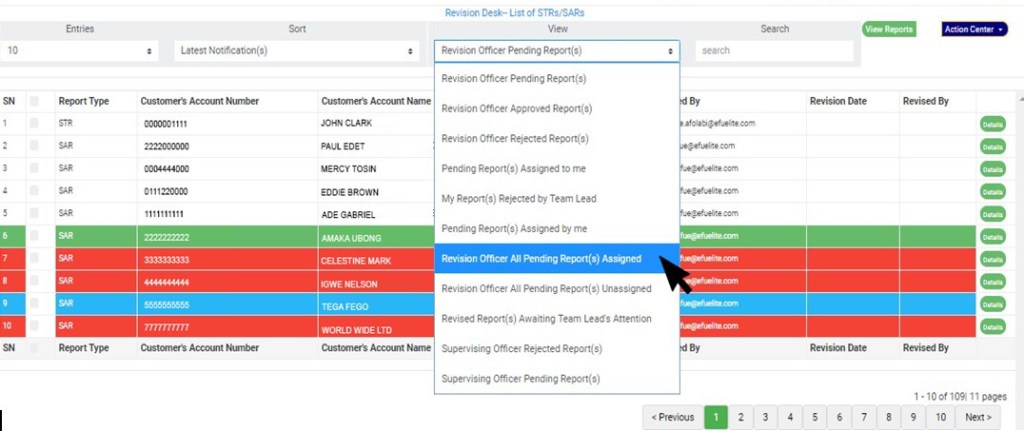Toggle select-all checkbox in table header
1024x431 pixels.
(35, 101)
